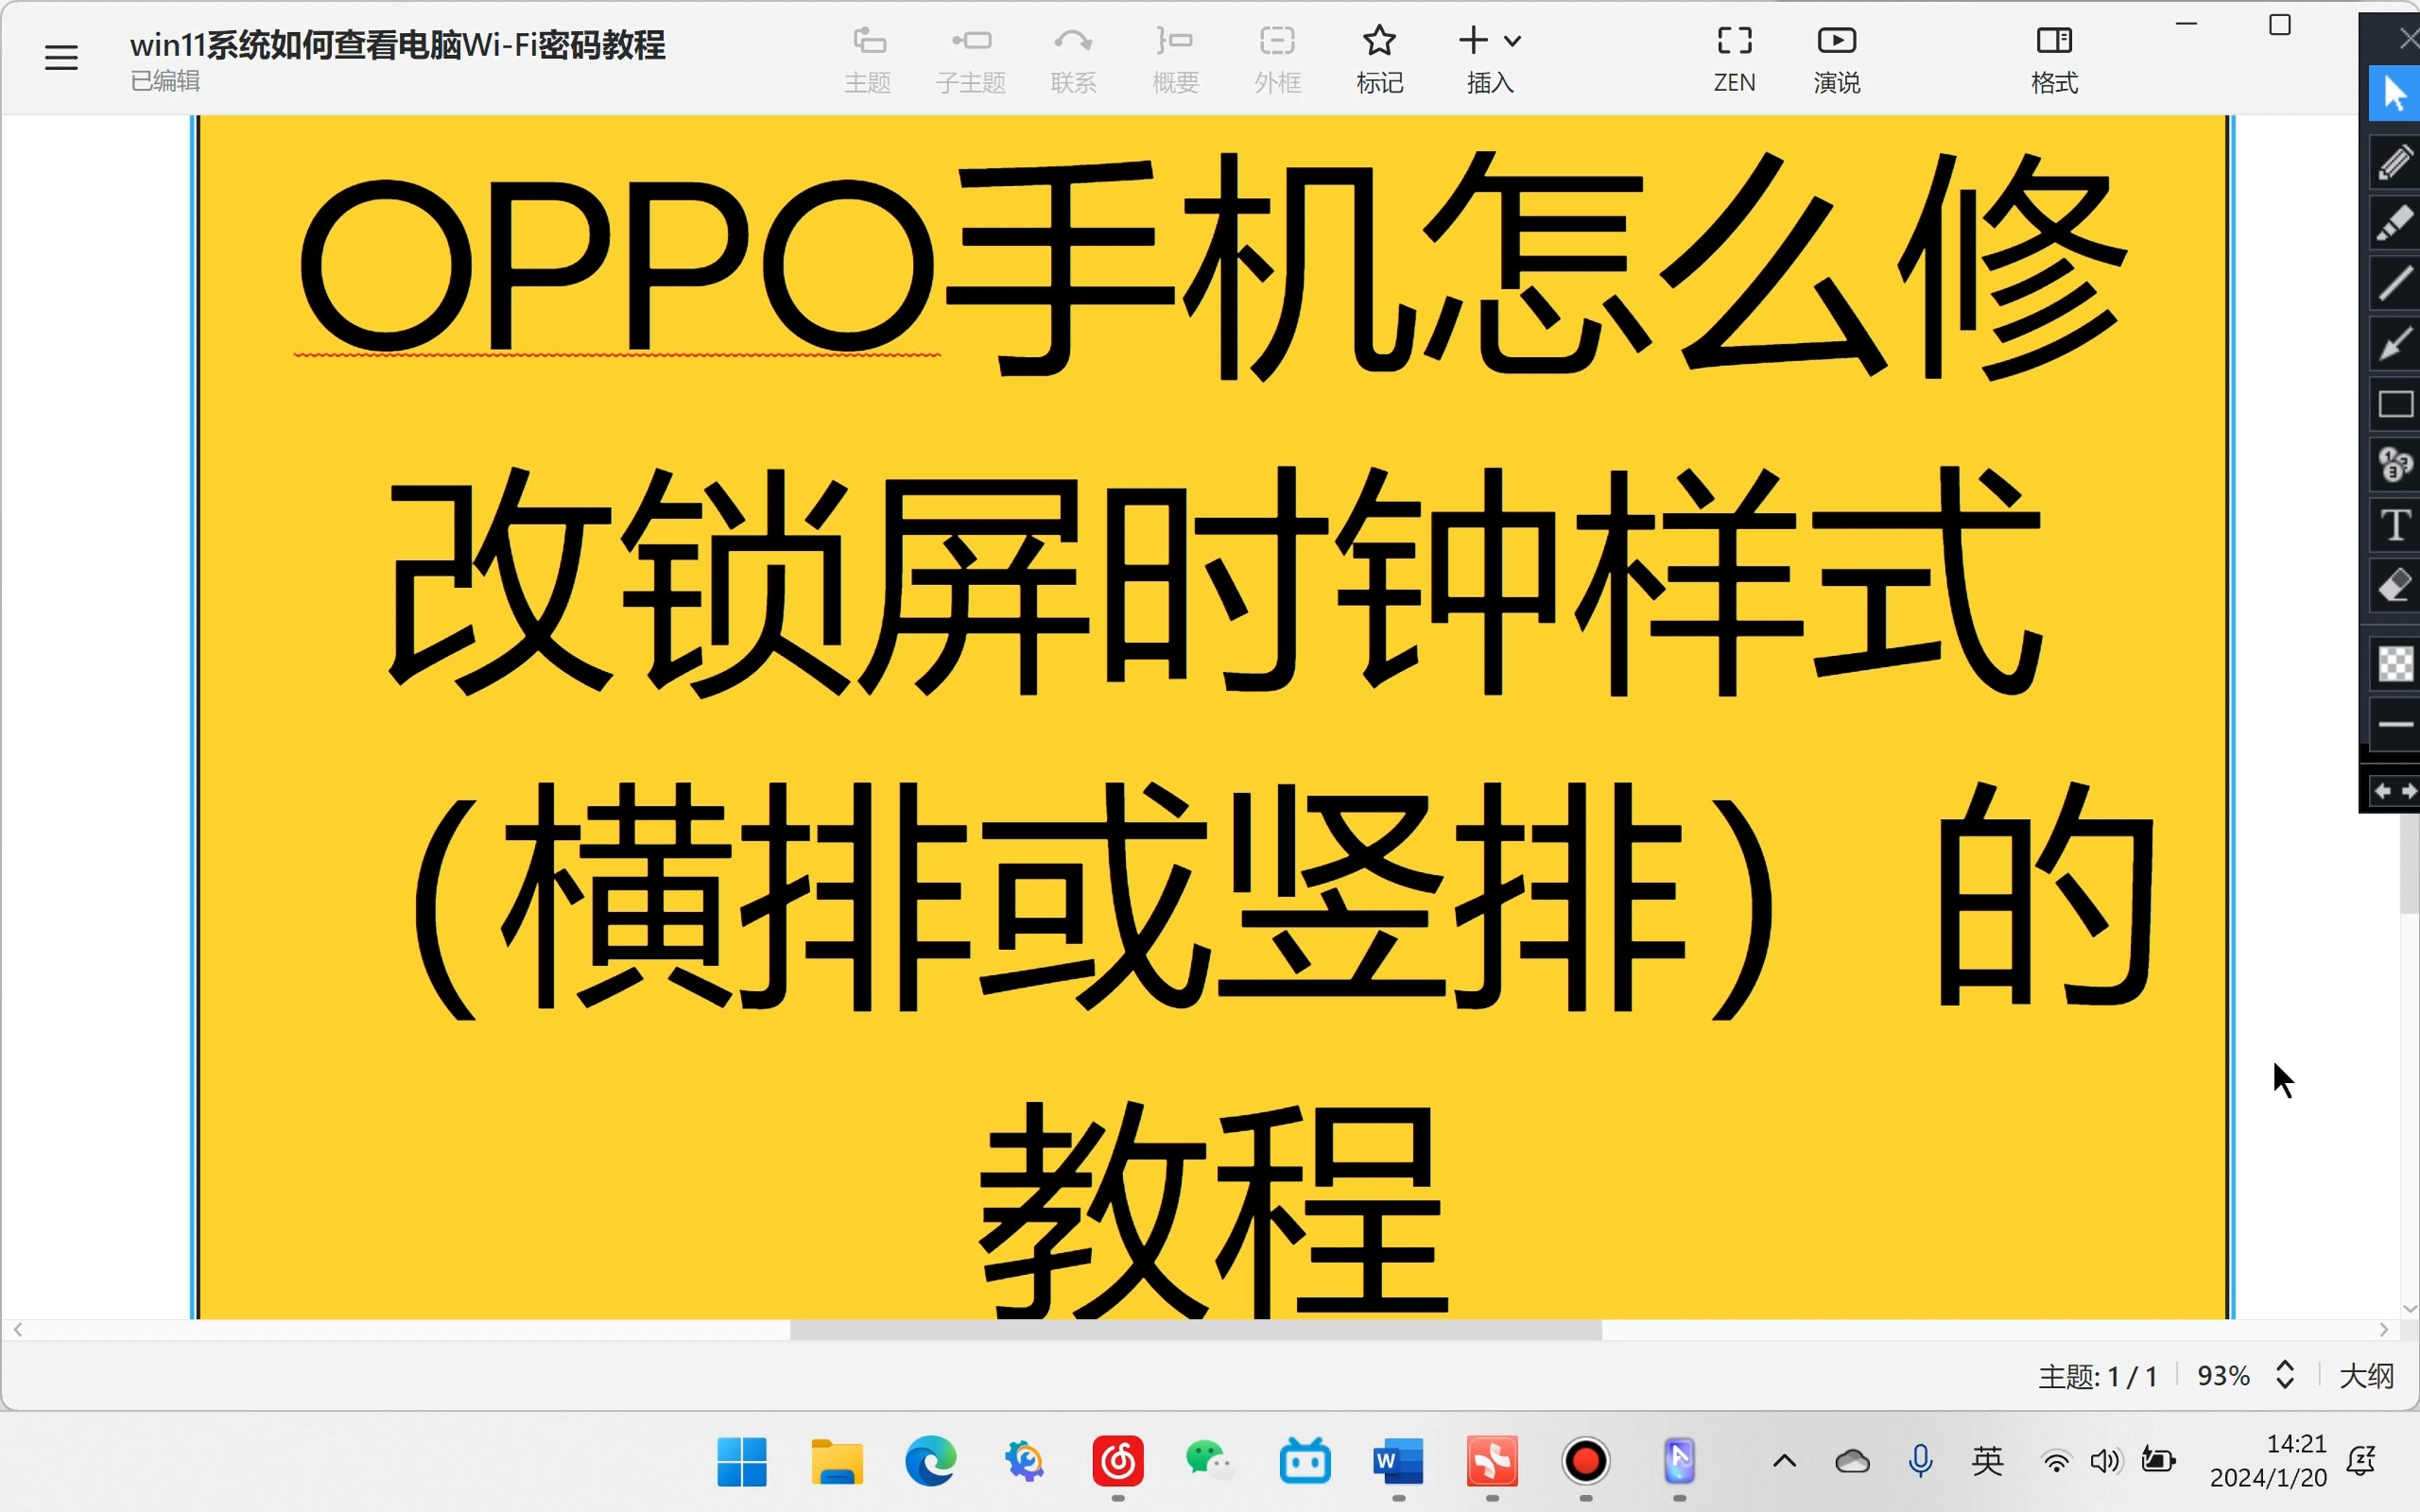This screenshot has width=2420, height=1512.
Task: Click the down arrow of vertical scrollbar
Action: 2409,1308
